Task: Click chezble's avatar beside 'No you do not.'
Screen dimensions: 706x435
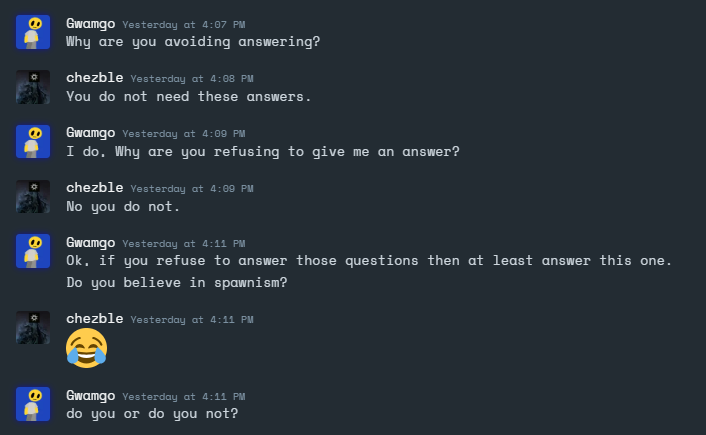Action: pyautogui.click(x=33, y=196)
